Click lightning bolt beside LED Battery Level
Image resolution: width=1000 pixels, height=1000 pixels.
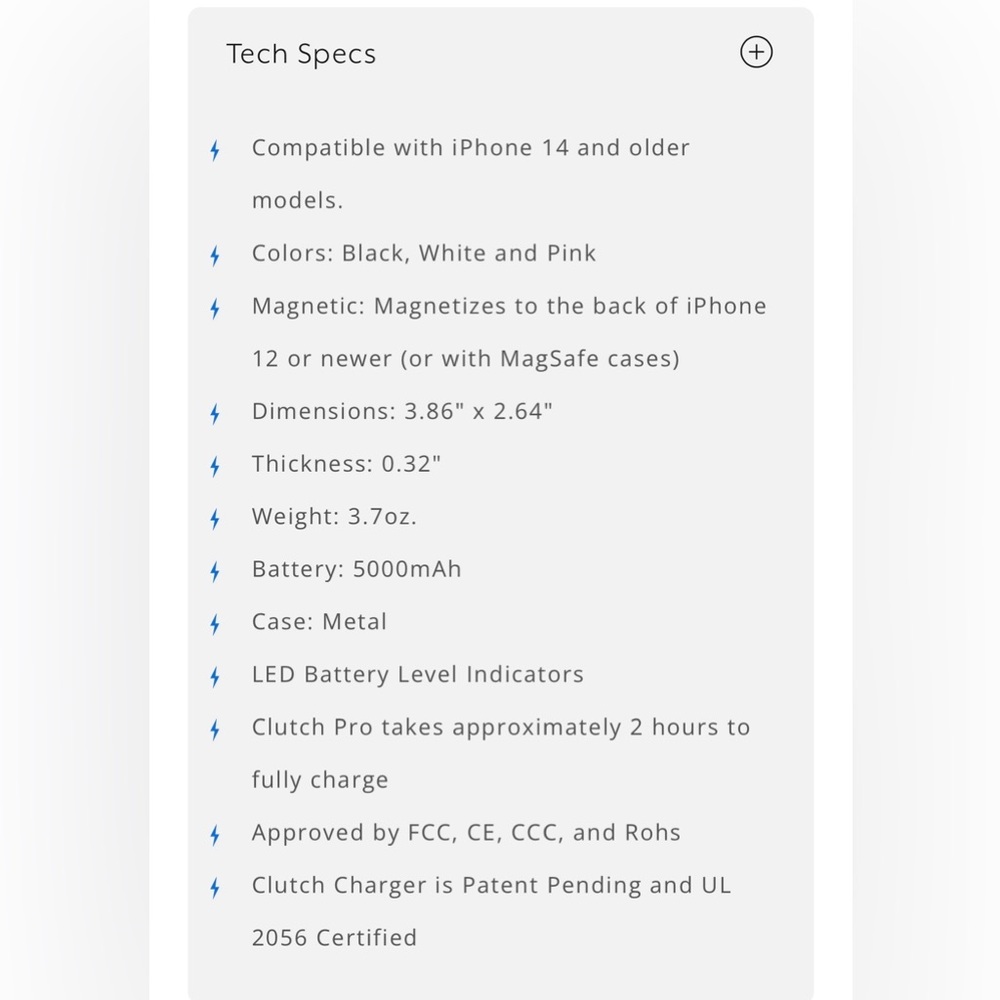point(215,677)
